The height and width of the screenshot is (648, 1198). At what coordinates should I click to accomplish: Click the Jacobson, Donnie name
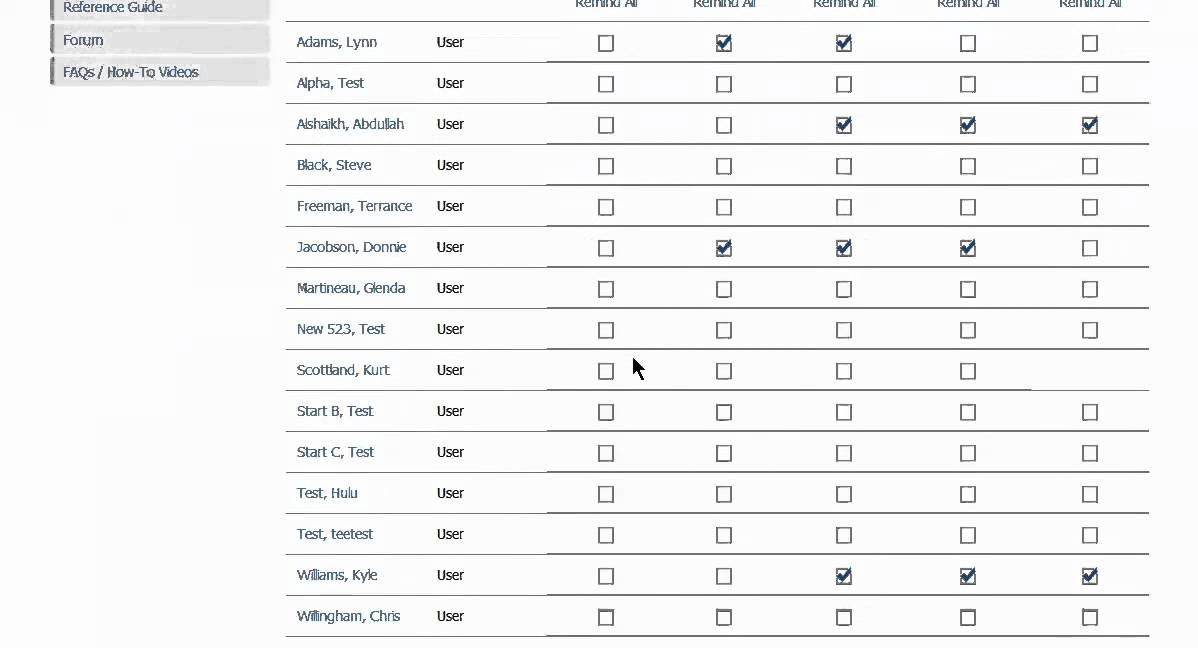351,247
